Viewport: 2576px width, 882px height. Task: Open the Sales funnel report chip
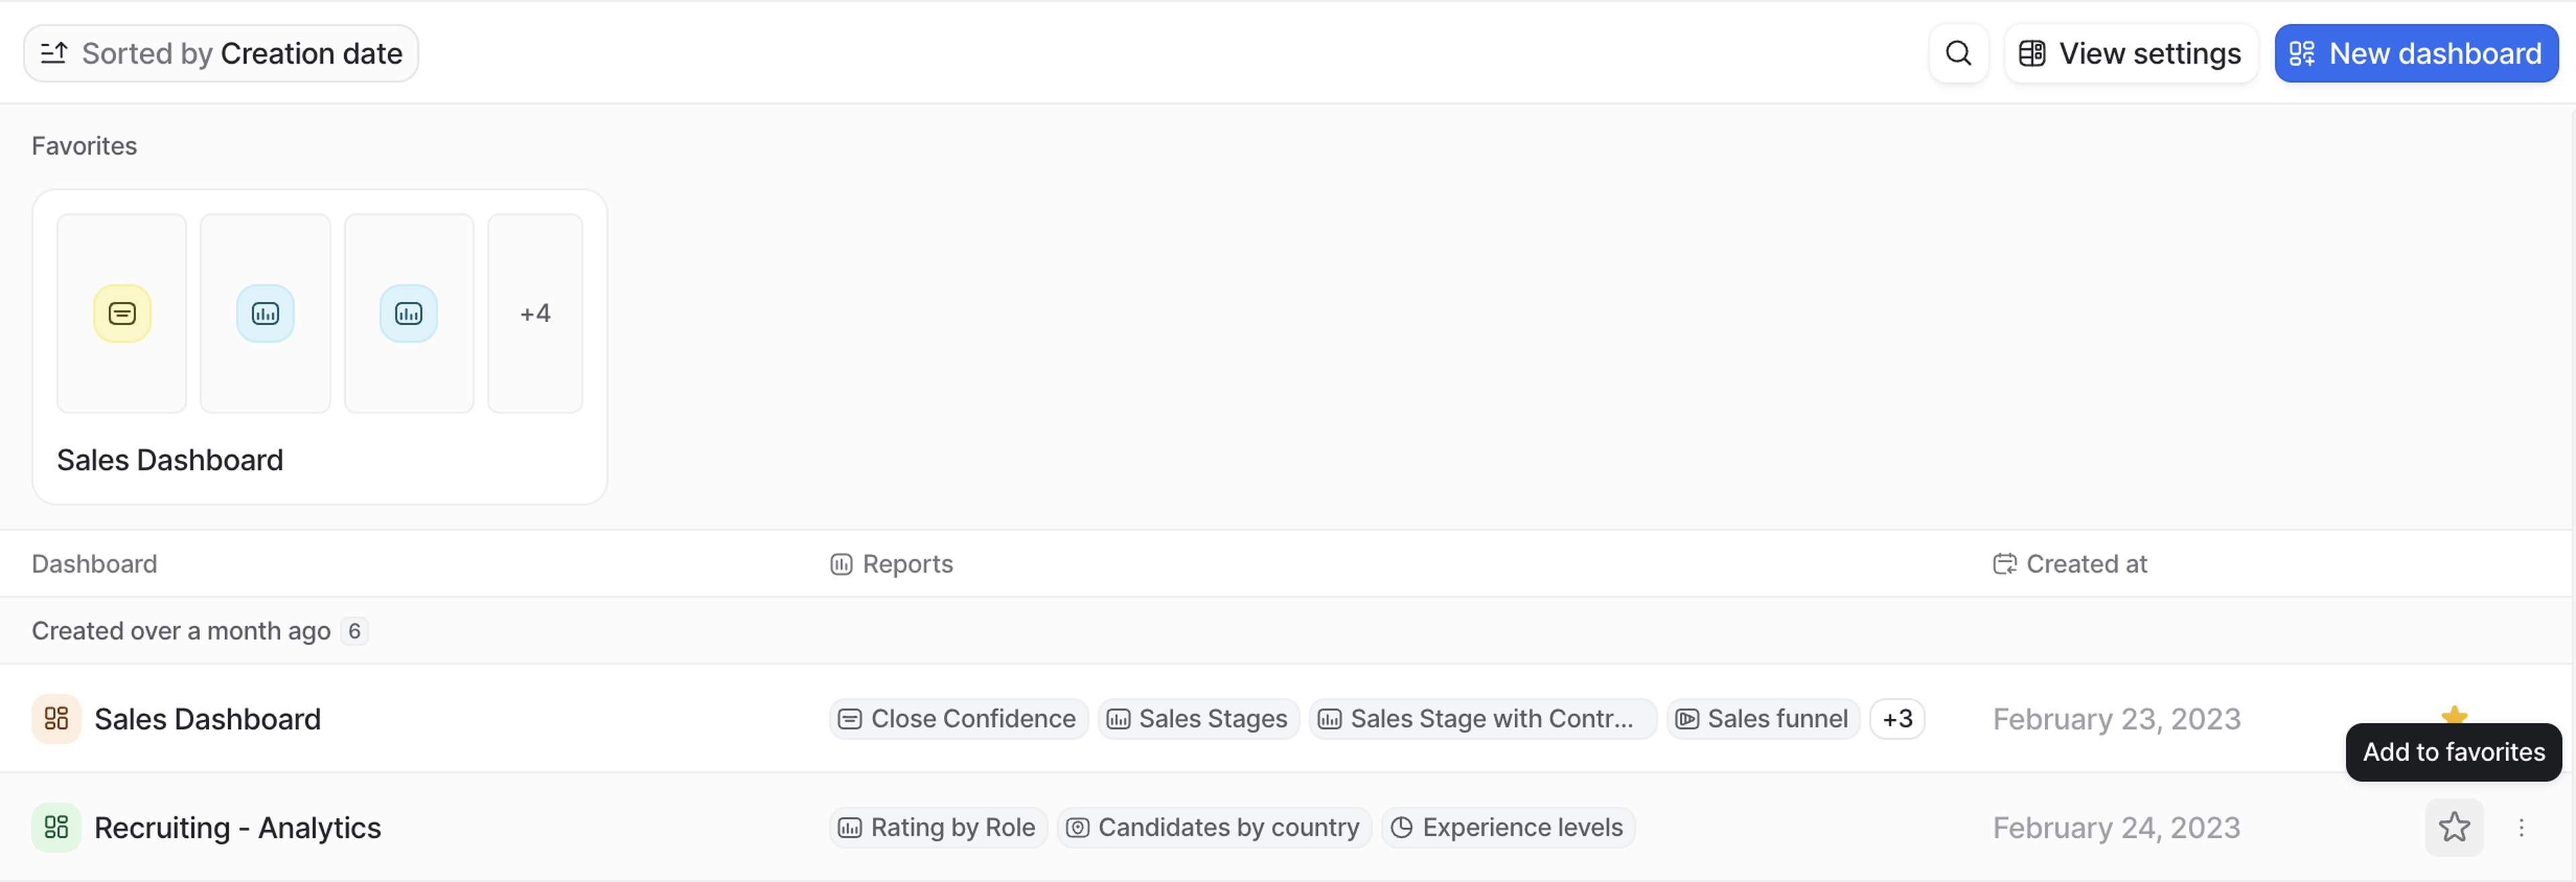click(x=1762, y=719)
